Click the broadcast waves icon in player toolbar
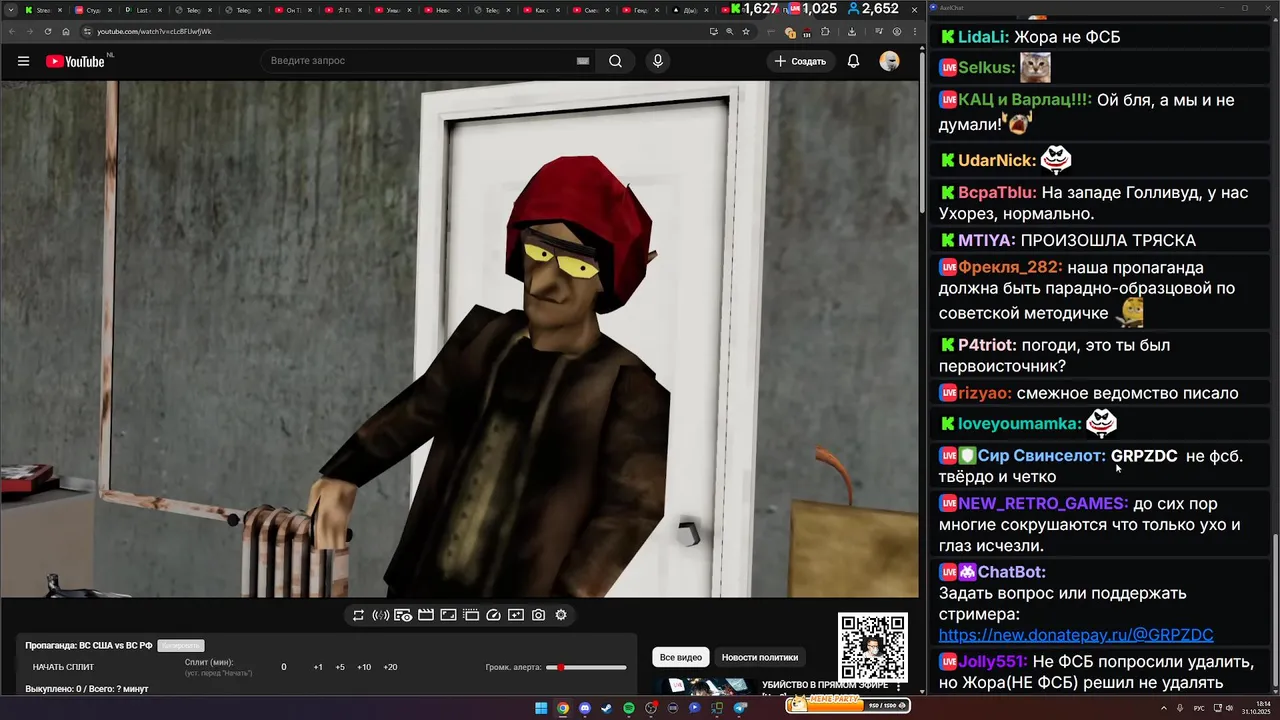The width and height of the screenshot is (1280, 720). (380, 615)
